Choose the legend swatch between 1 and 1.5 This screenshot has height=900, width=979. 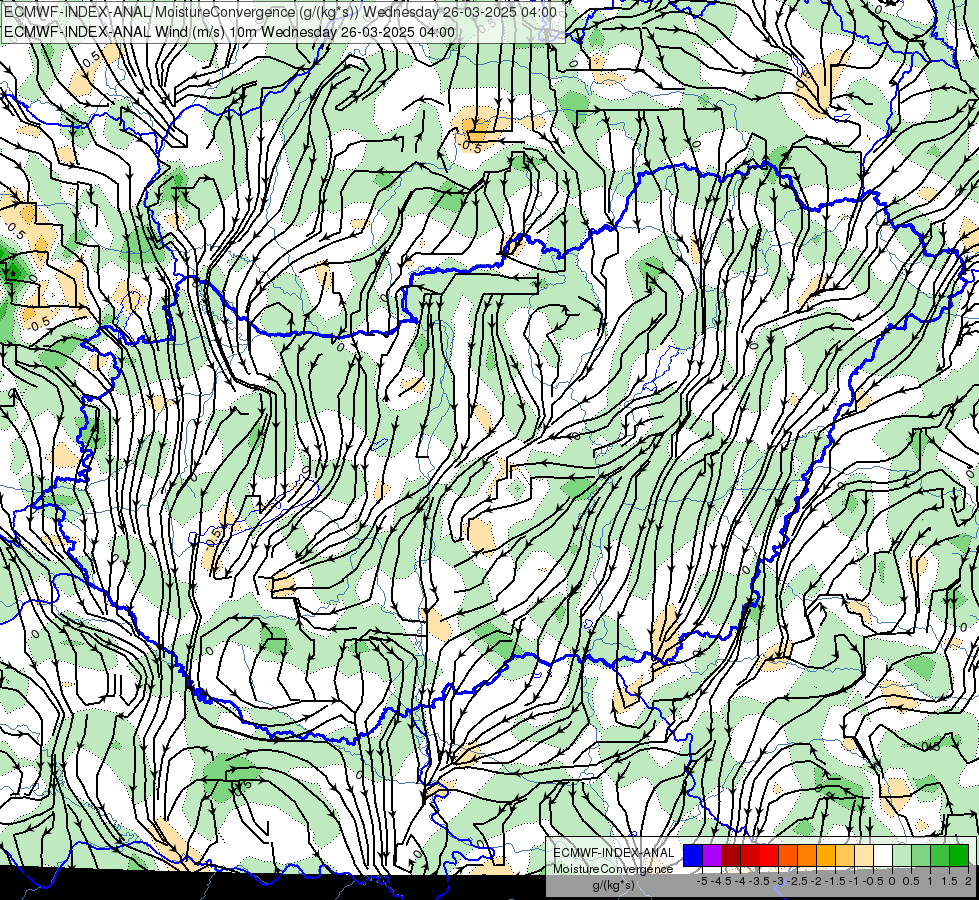(x=940, y=856)
